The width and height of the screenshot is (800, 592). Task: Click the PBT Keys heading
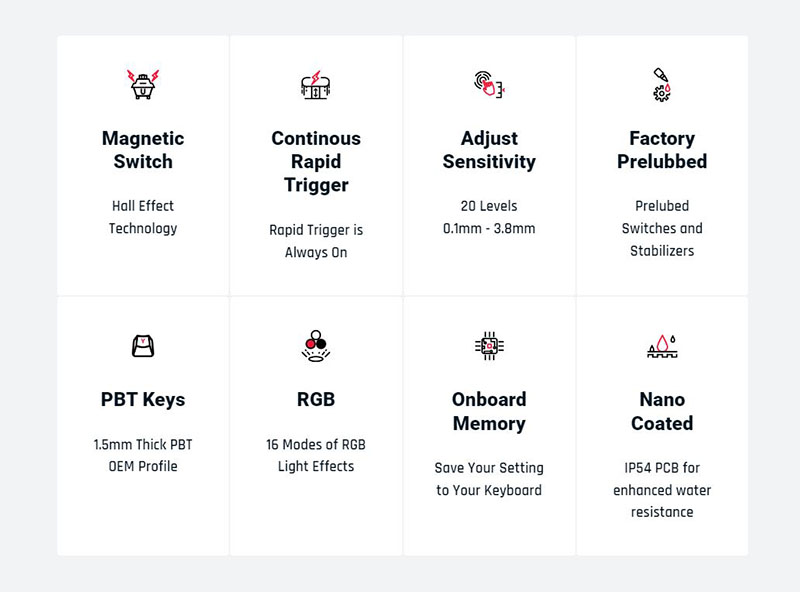[143, 400]
